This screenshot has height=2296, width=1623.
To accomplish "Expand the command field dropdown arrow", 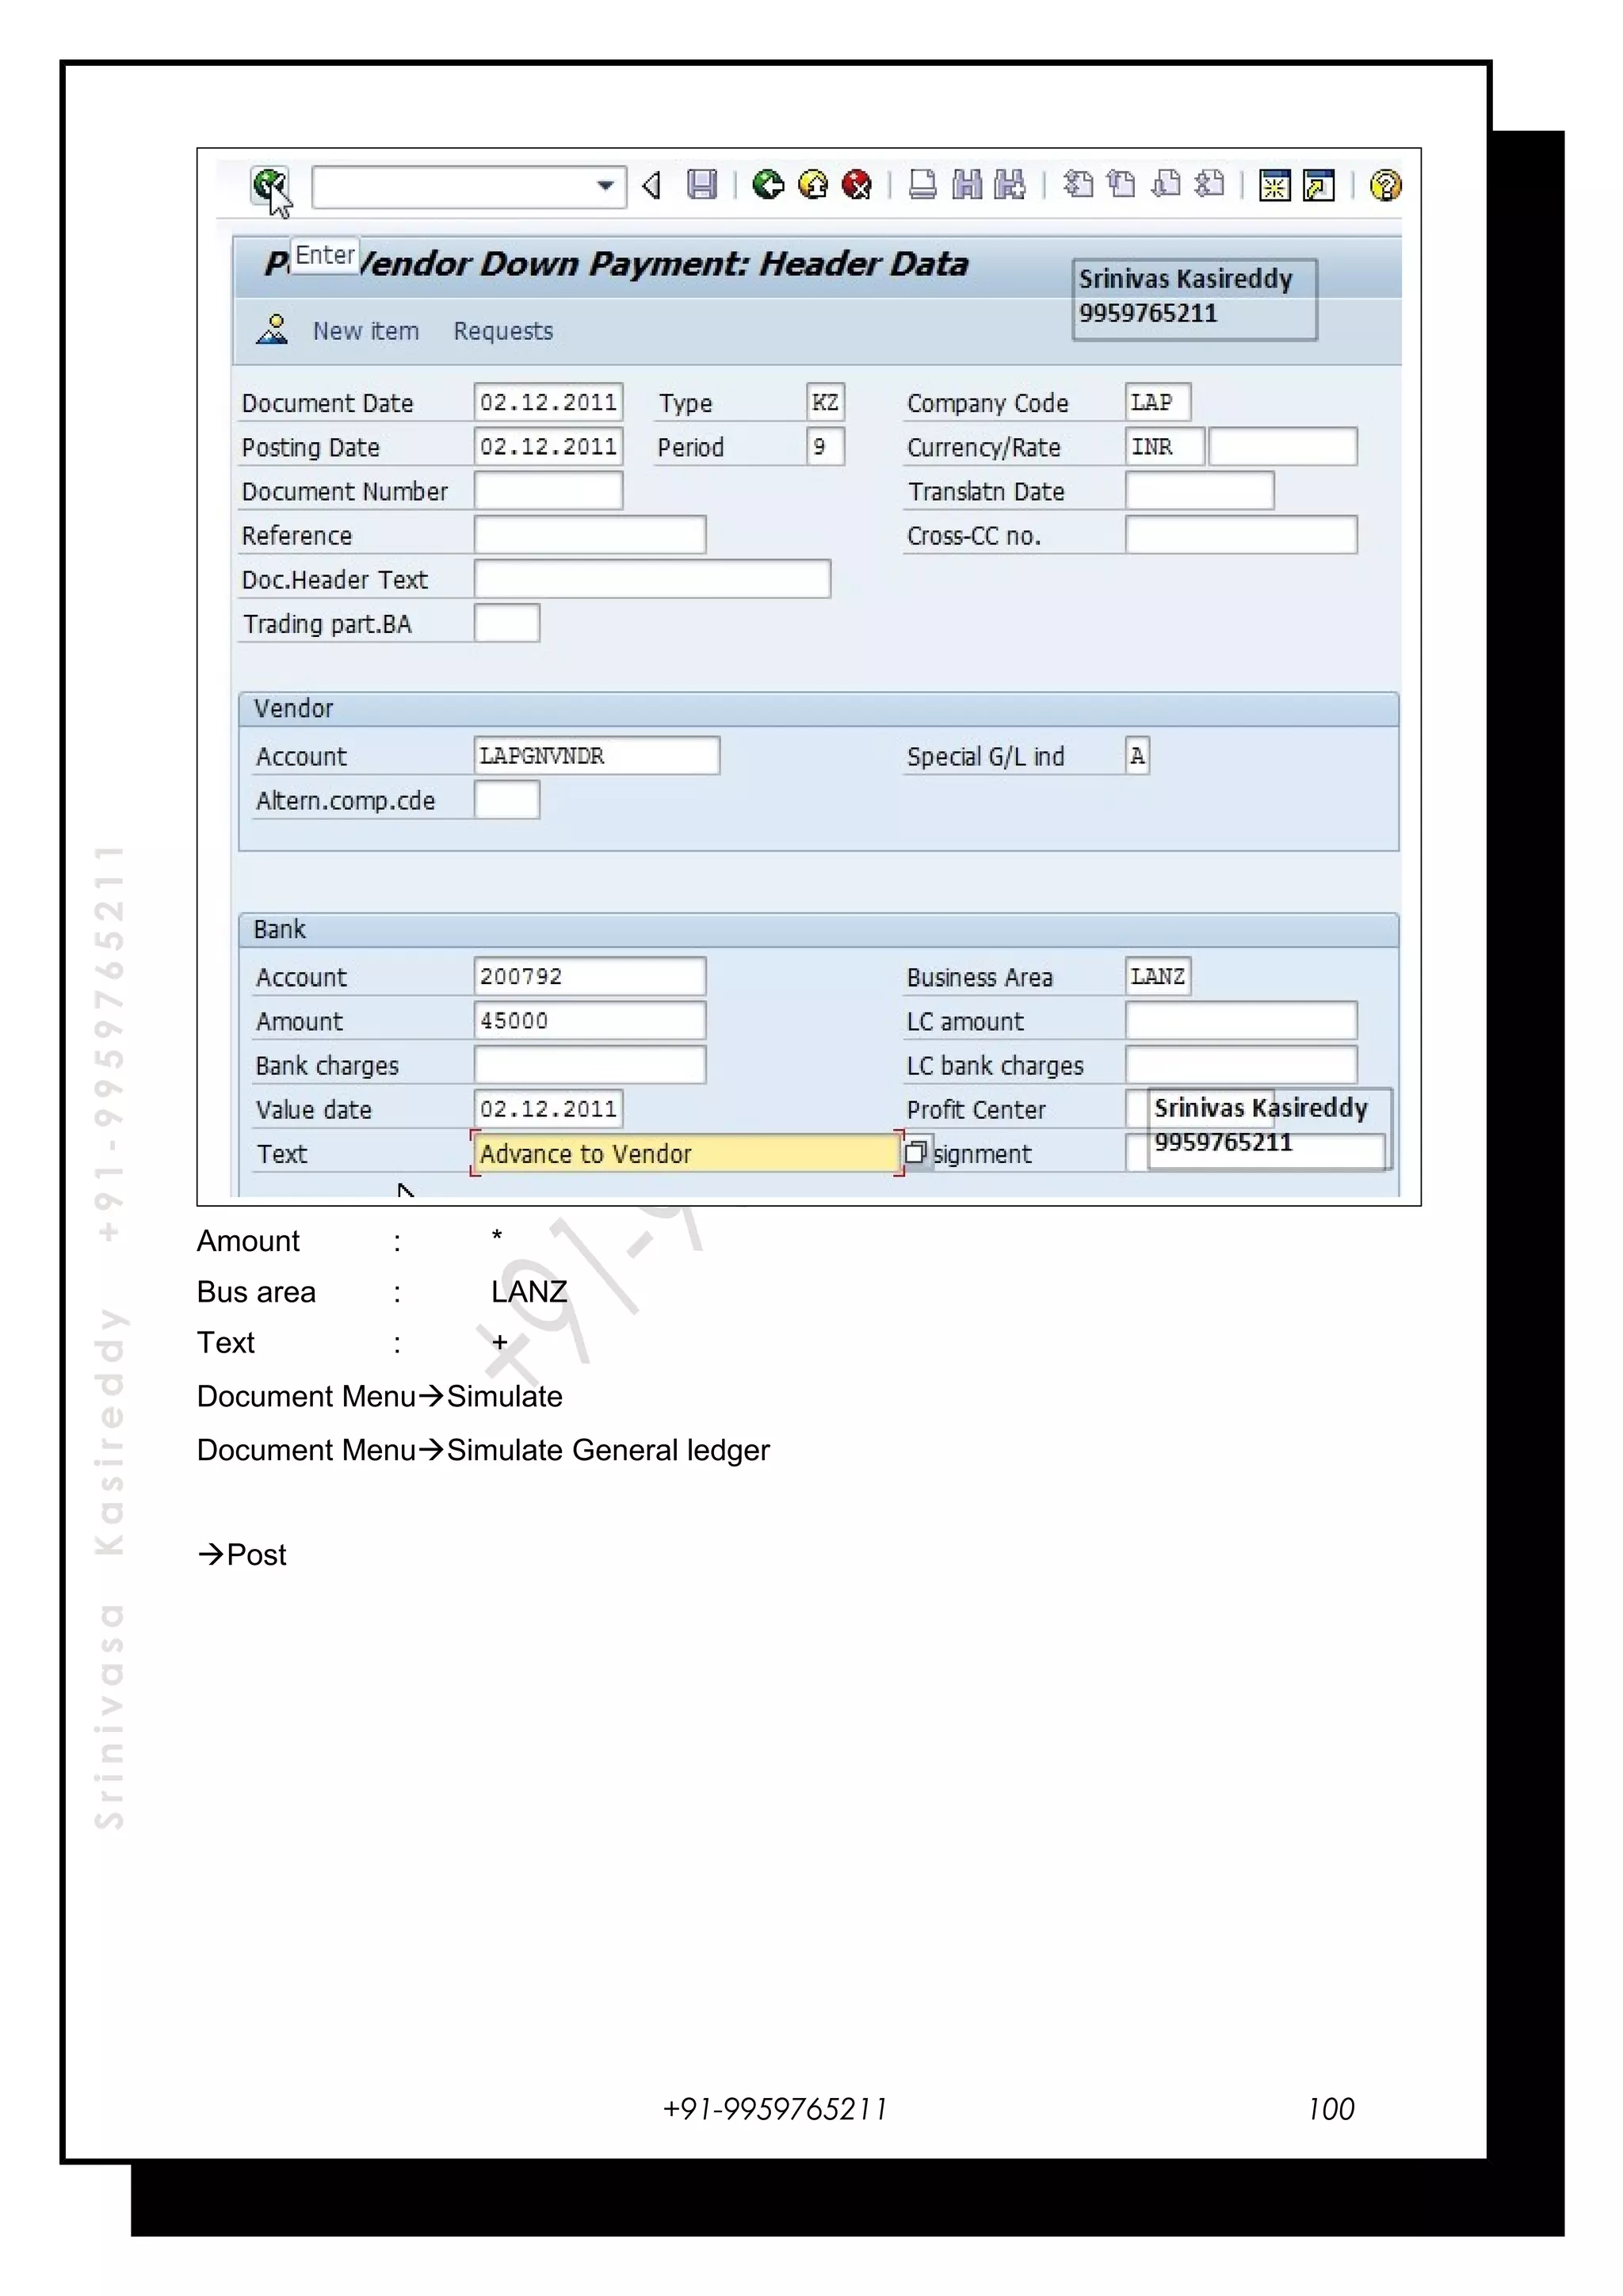I will pos(605,186).
